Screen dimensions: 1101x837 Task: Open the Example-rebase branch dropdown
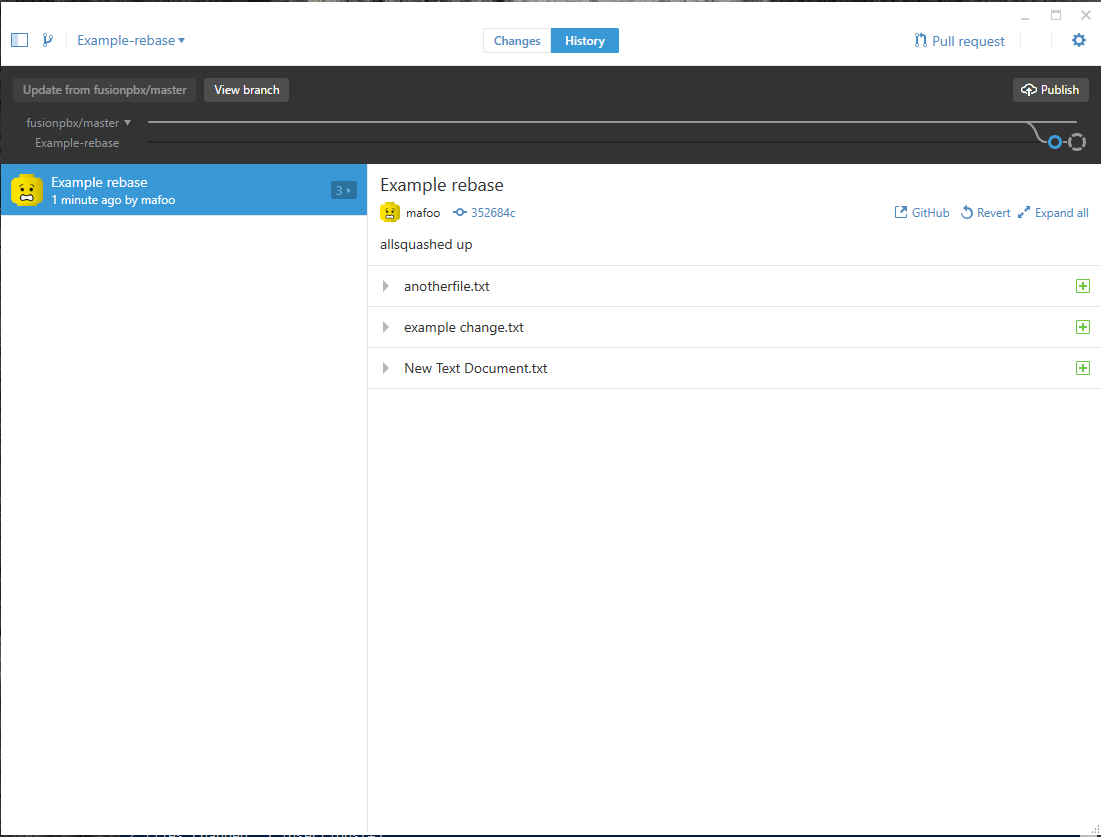131,41
